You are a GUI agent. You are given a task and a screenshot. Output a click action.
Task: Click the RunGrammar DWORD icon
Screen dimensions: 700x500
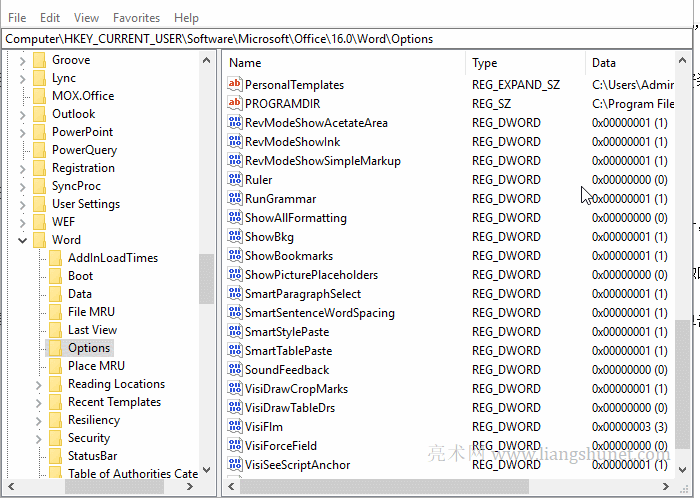point(235,198)
